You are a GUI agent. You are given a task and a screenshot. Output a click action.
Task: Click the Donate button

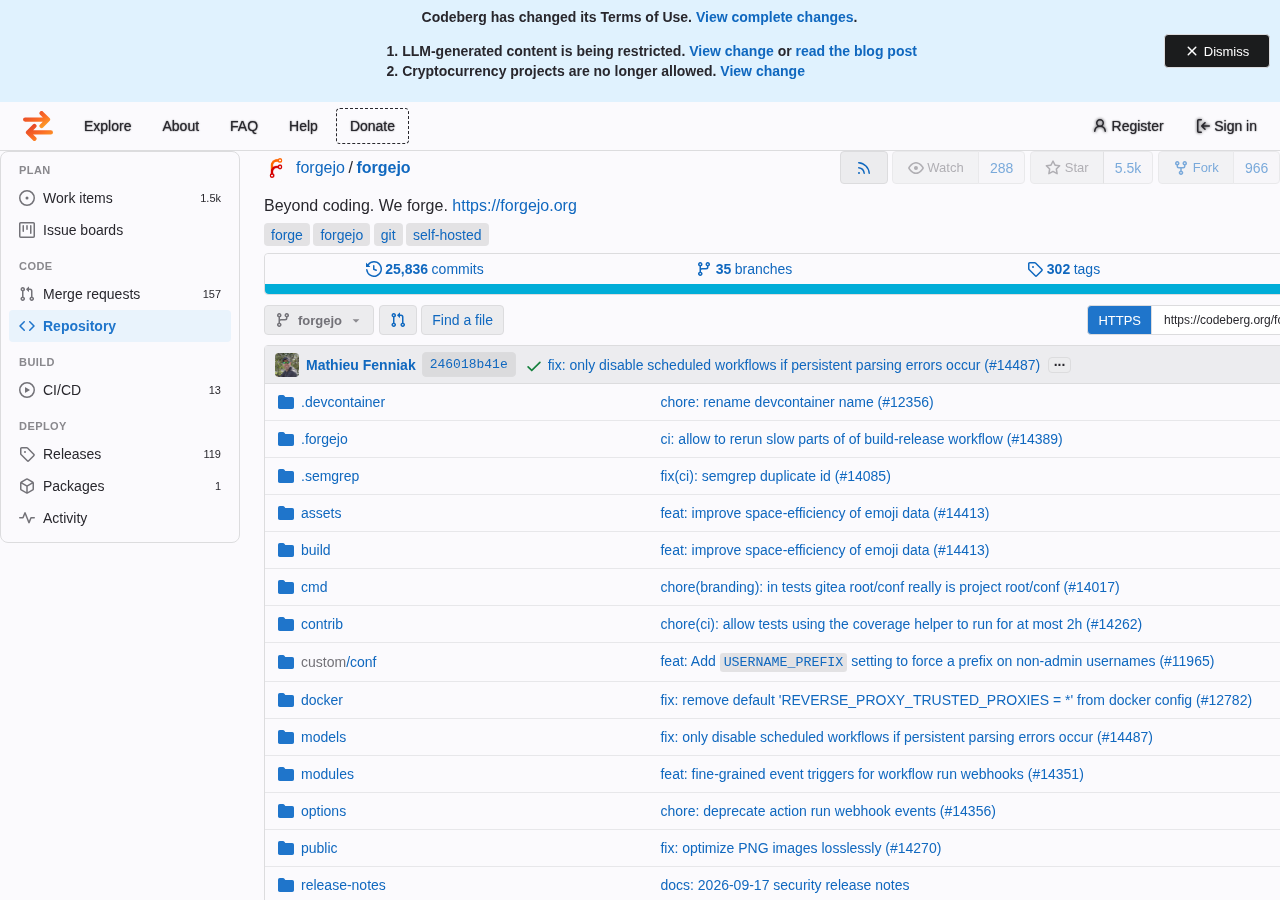(x=372, y=126)
